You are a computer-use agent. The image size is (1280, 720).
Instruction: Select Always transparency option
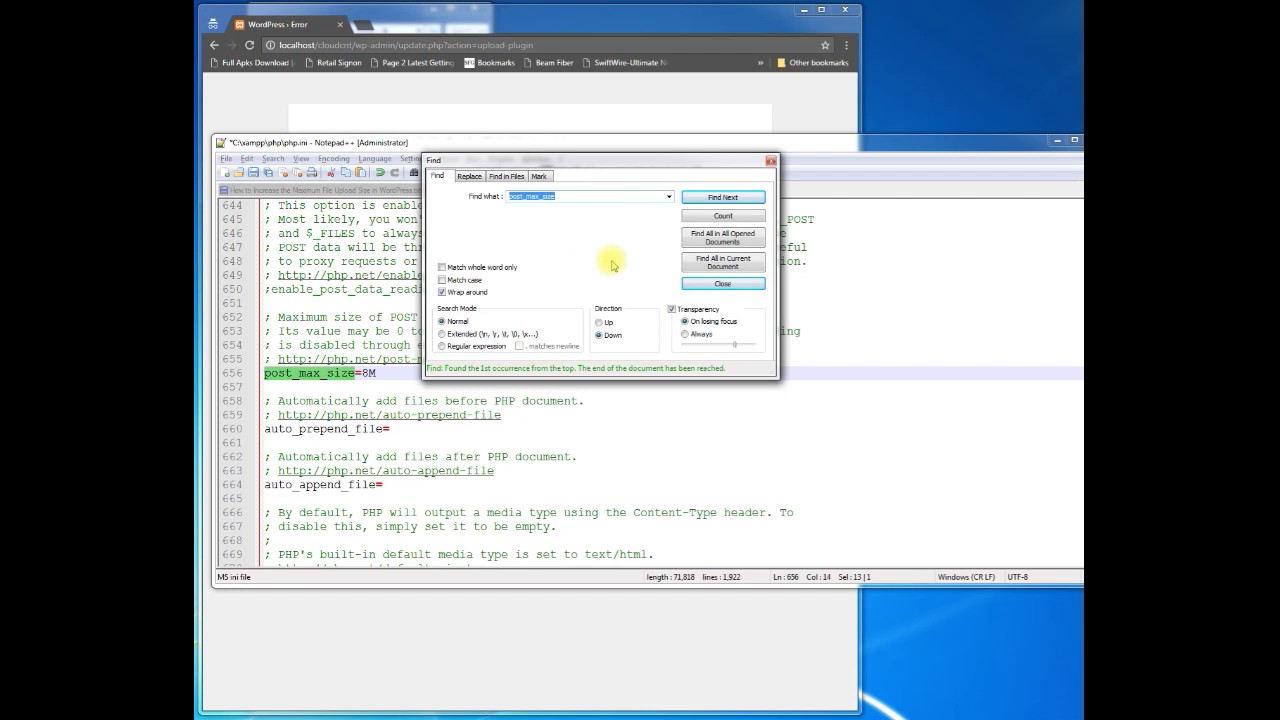(685, 334)
